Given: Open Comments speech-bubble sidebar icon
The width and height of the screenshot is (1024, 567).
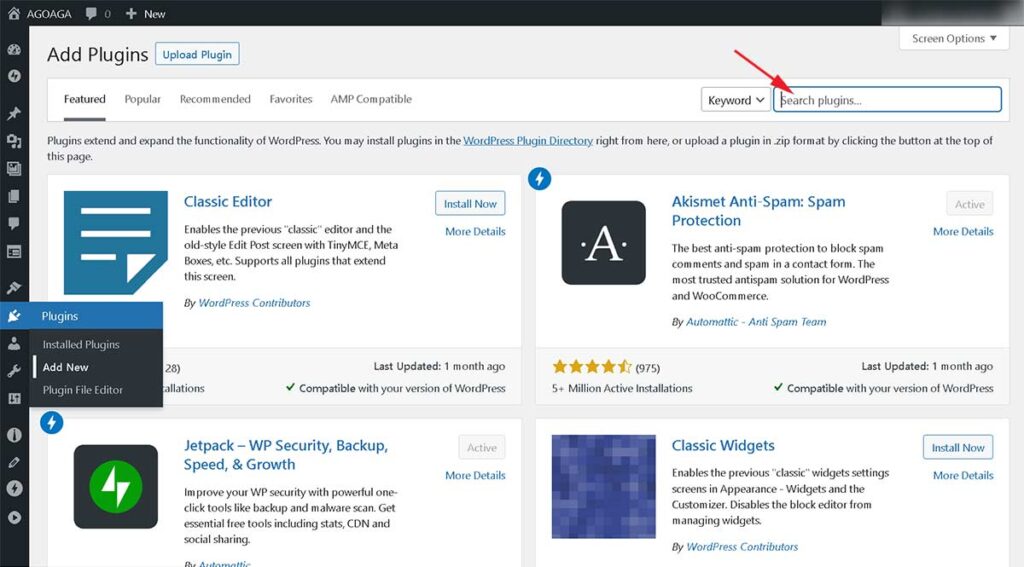Looking at the screenshot, I should (14, 223).
